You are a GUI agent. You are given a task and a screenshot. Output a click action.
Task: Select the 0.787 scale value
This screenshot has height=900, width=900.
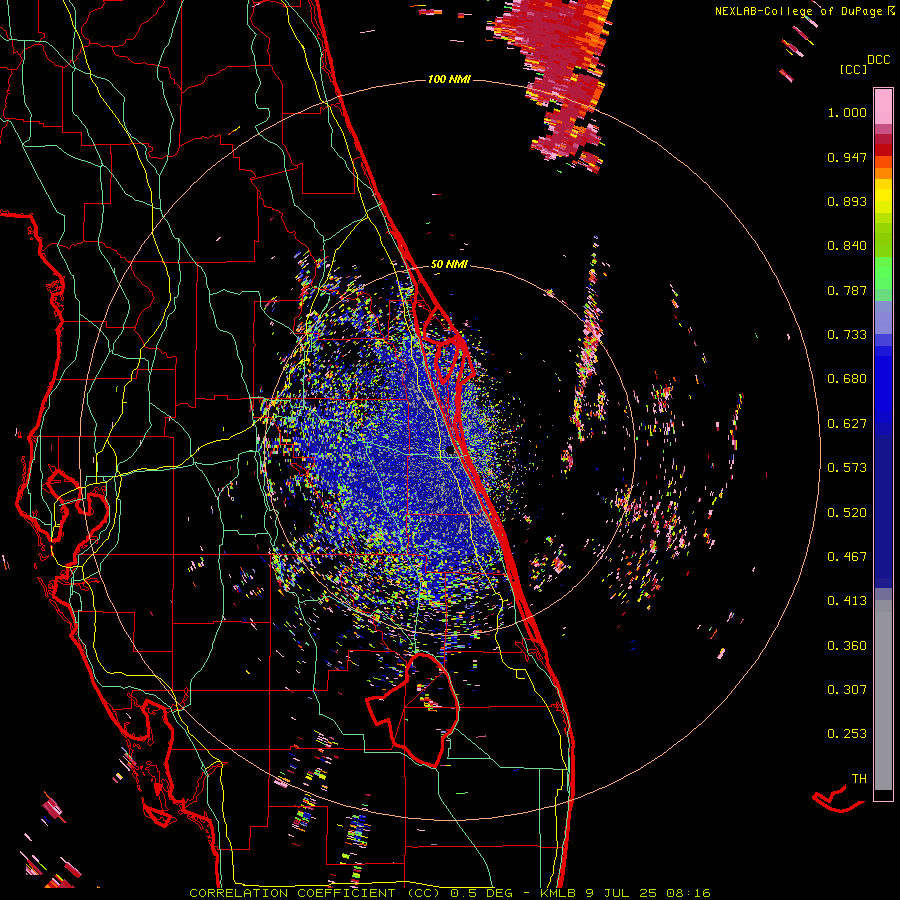coord(847,290)
